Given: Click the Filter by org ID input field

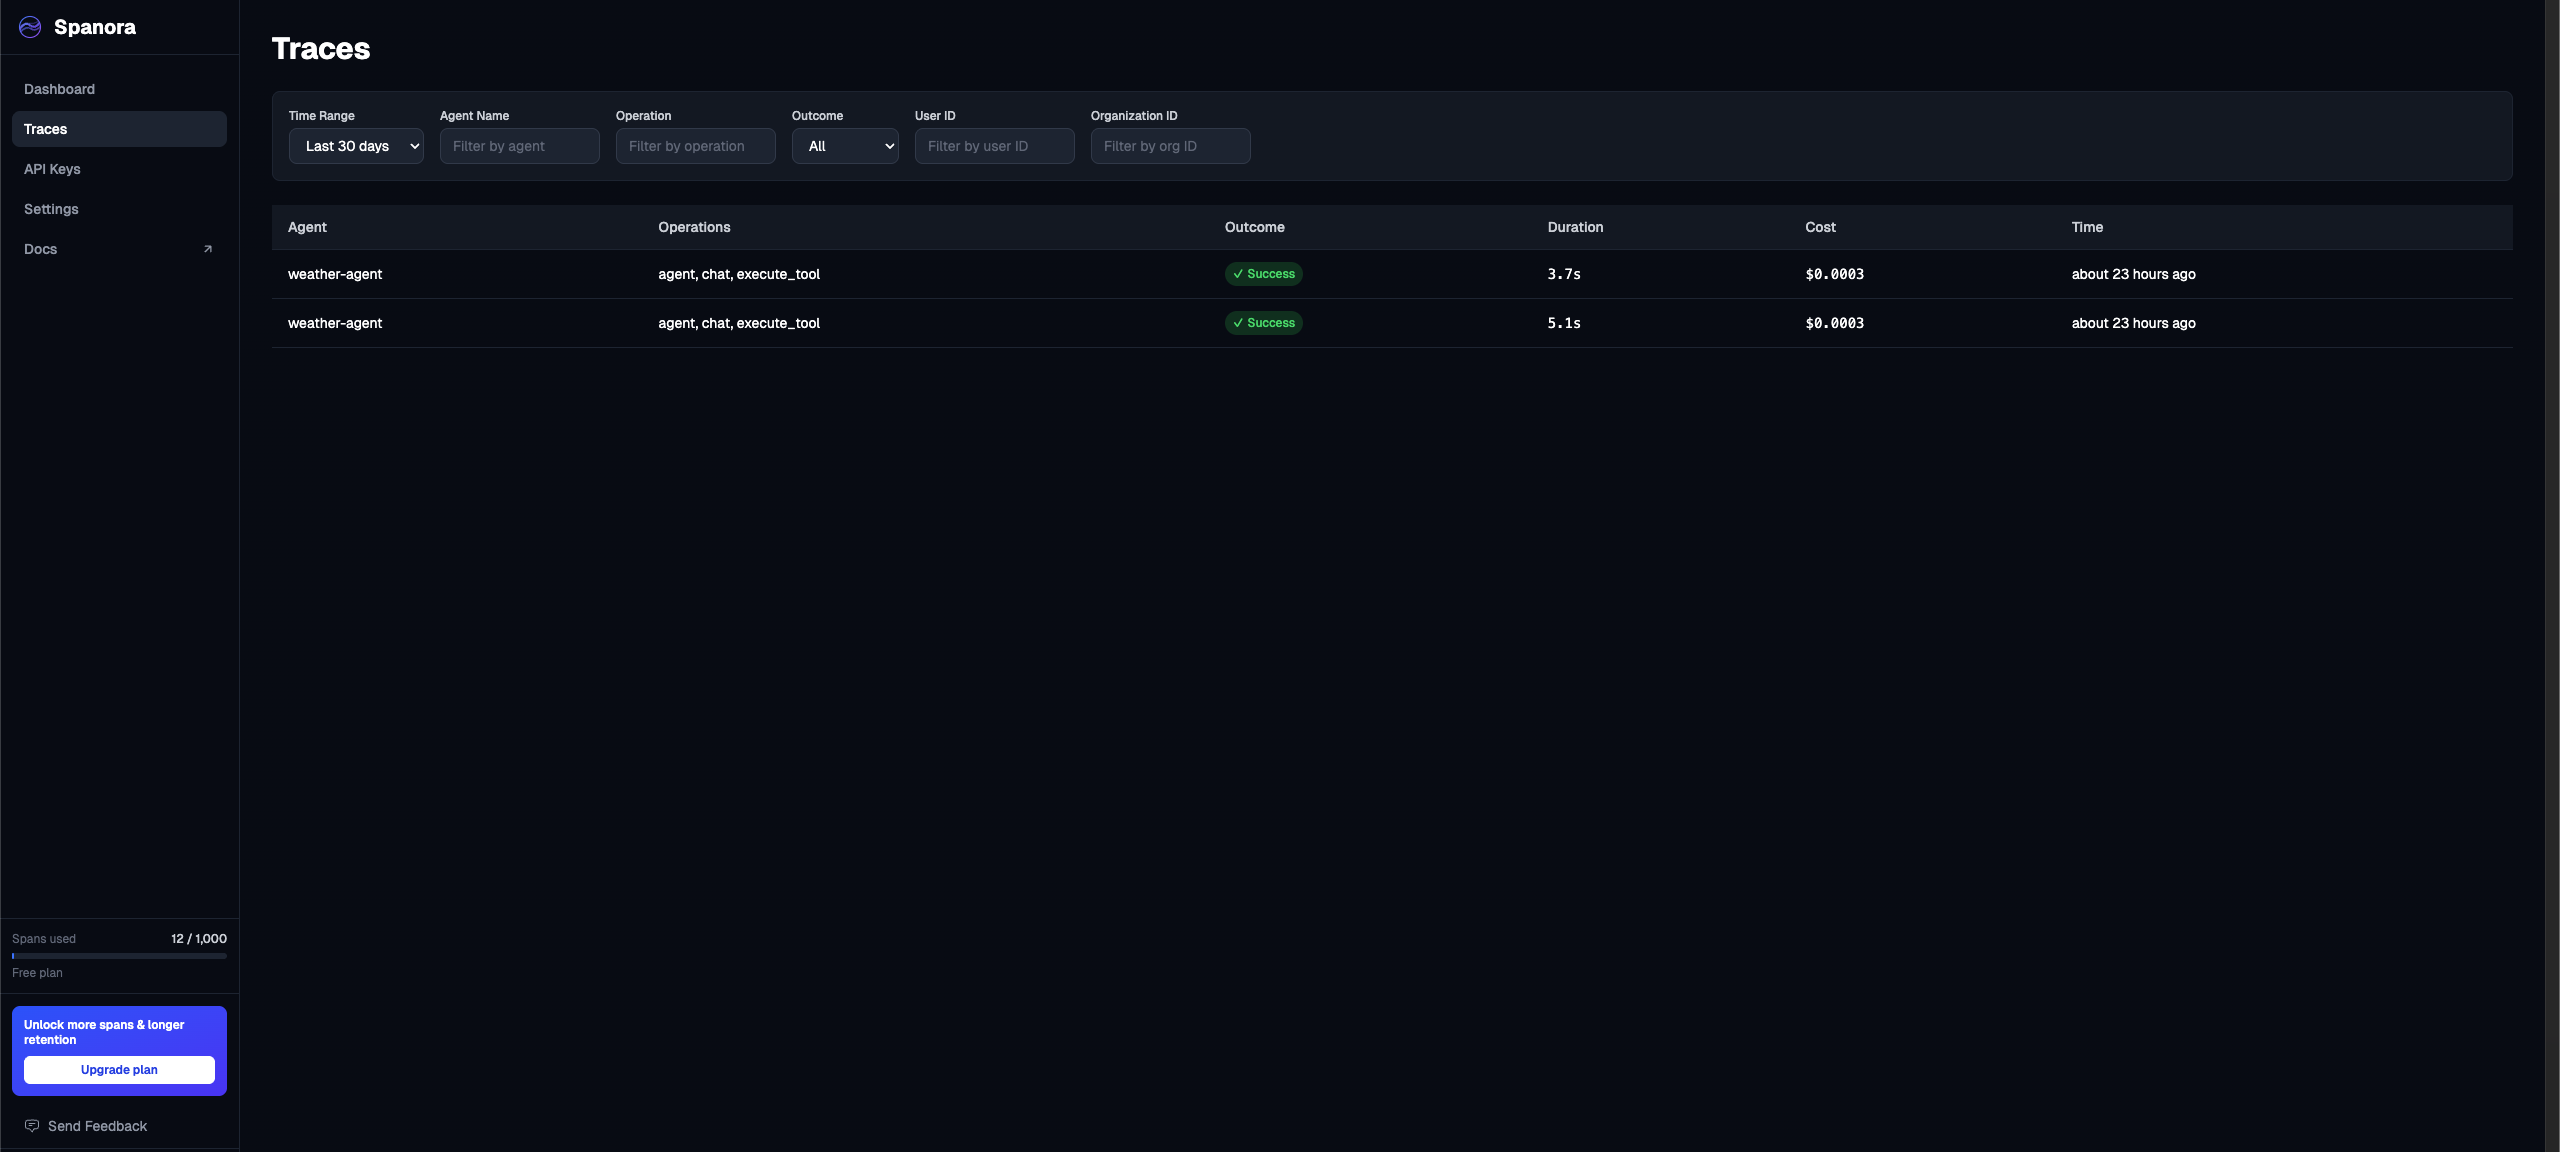Looking at the screenshot, I should click(1170, 146).
